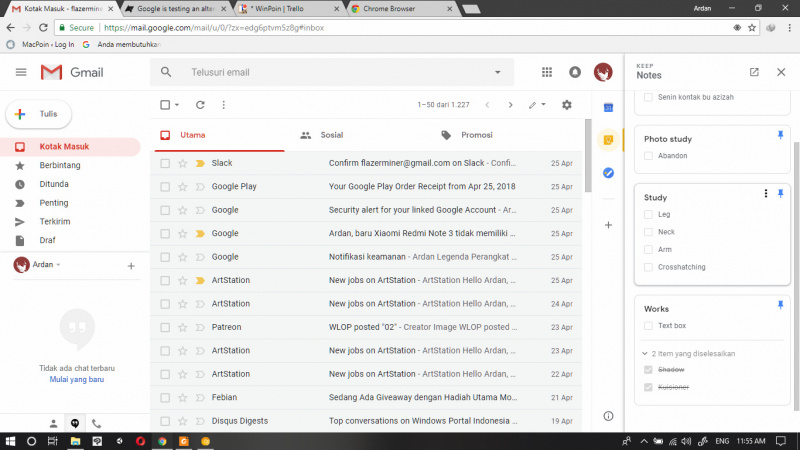800x450 pixels.
Task: Expand the Ardan account dropdown in Hangouts
Action: (58, 265)
